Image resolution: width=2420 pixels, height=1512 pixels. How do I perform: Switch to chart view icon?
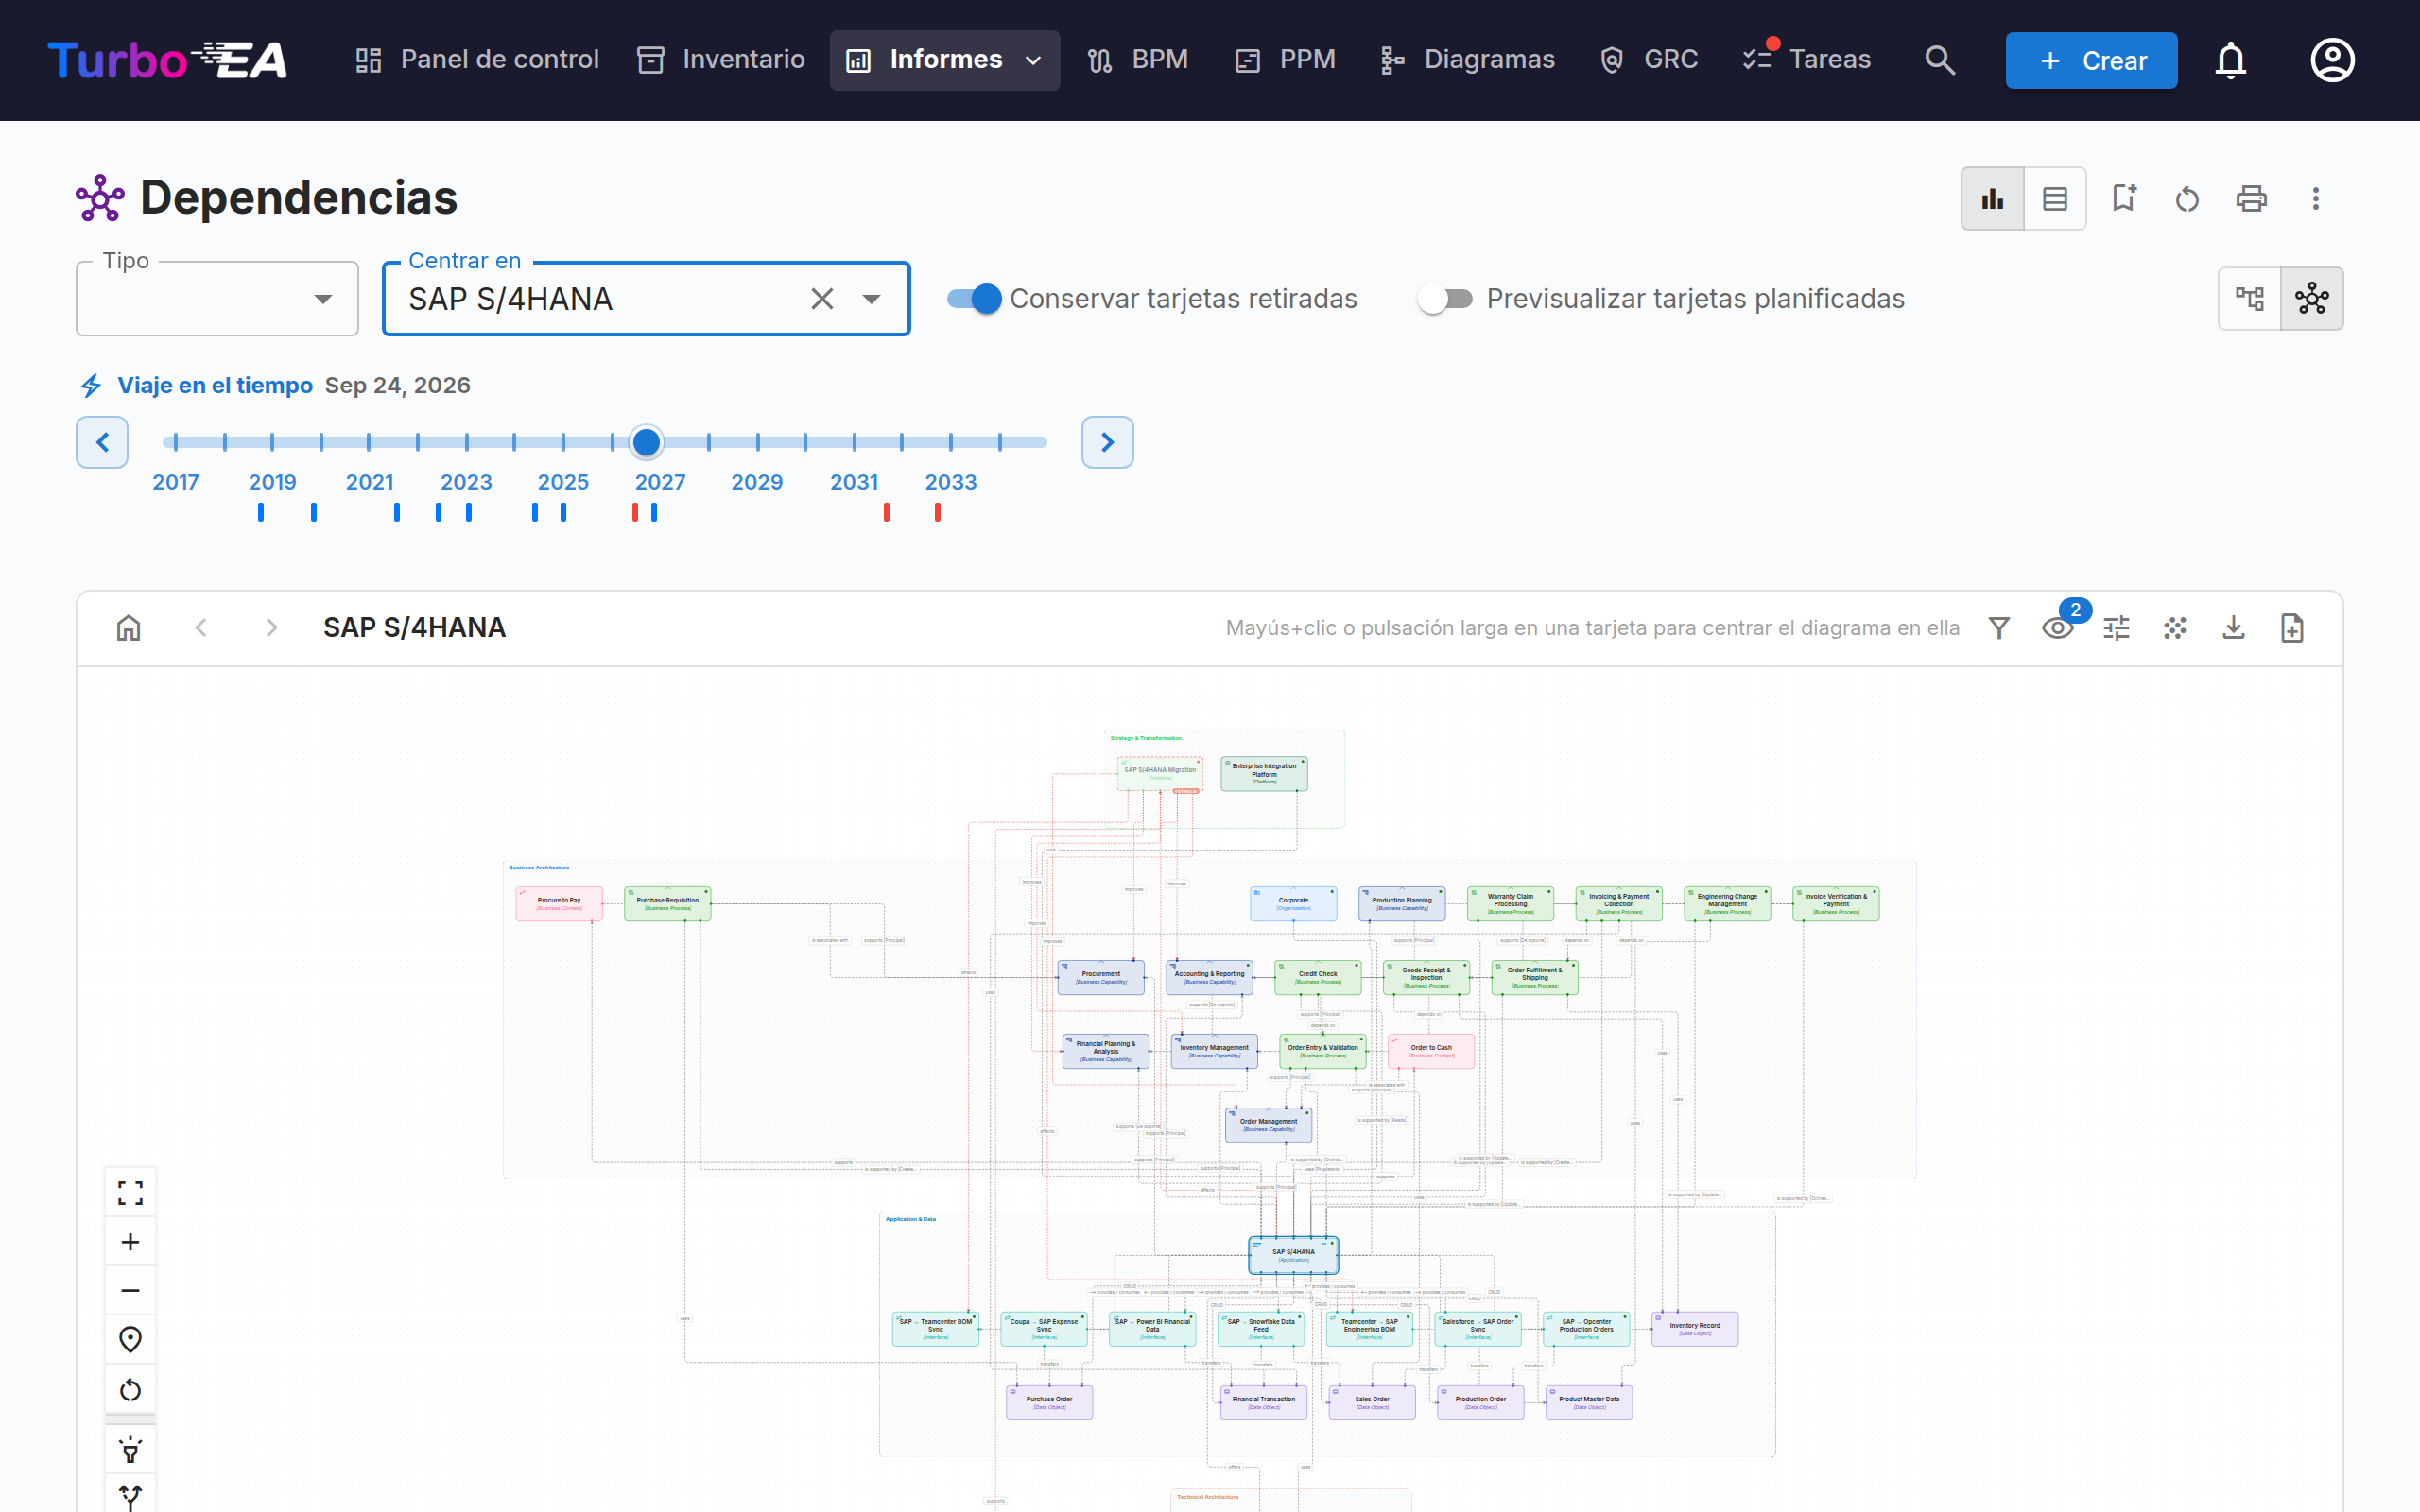[1993, 199]
